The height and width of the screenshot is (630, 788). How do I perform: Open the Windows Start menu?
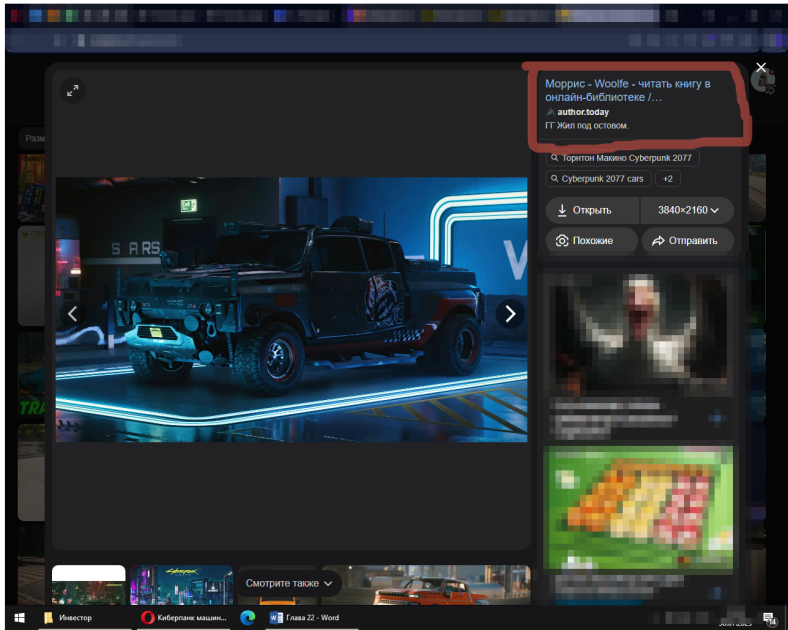click(20, 617)
